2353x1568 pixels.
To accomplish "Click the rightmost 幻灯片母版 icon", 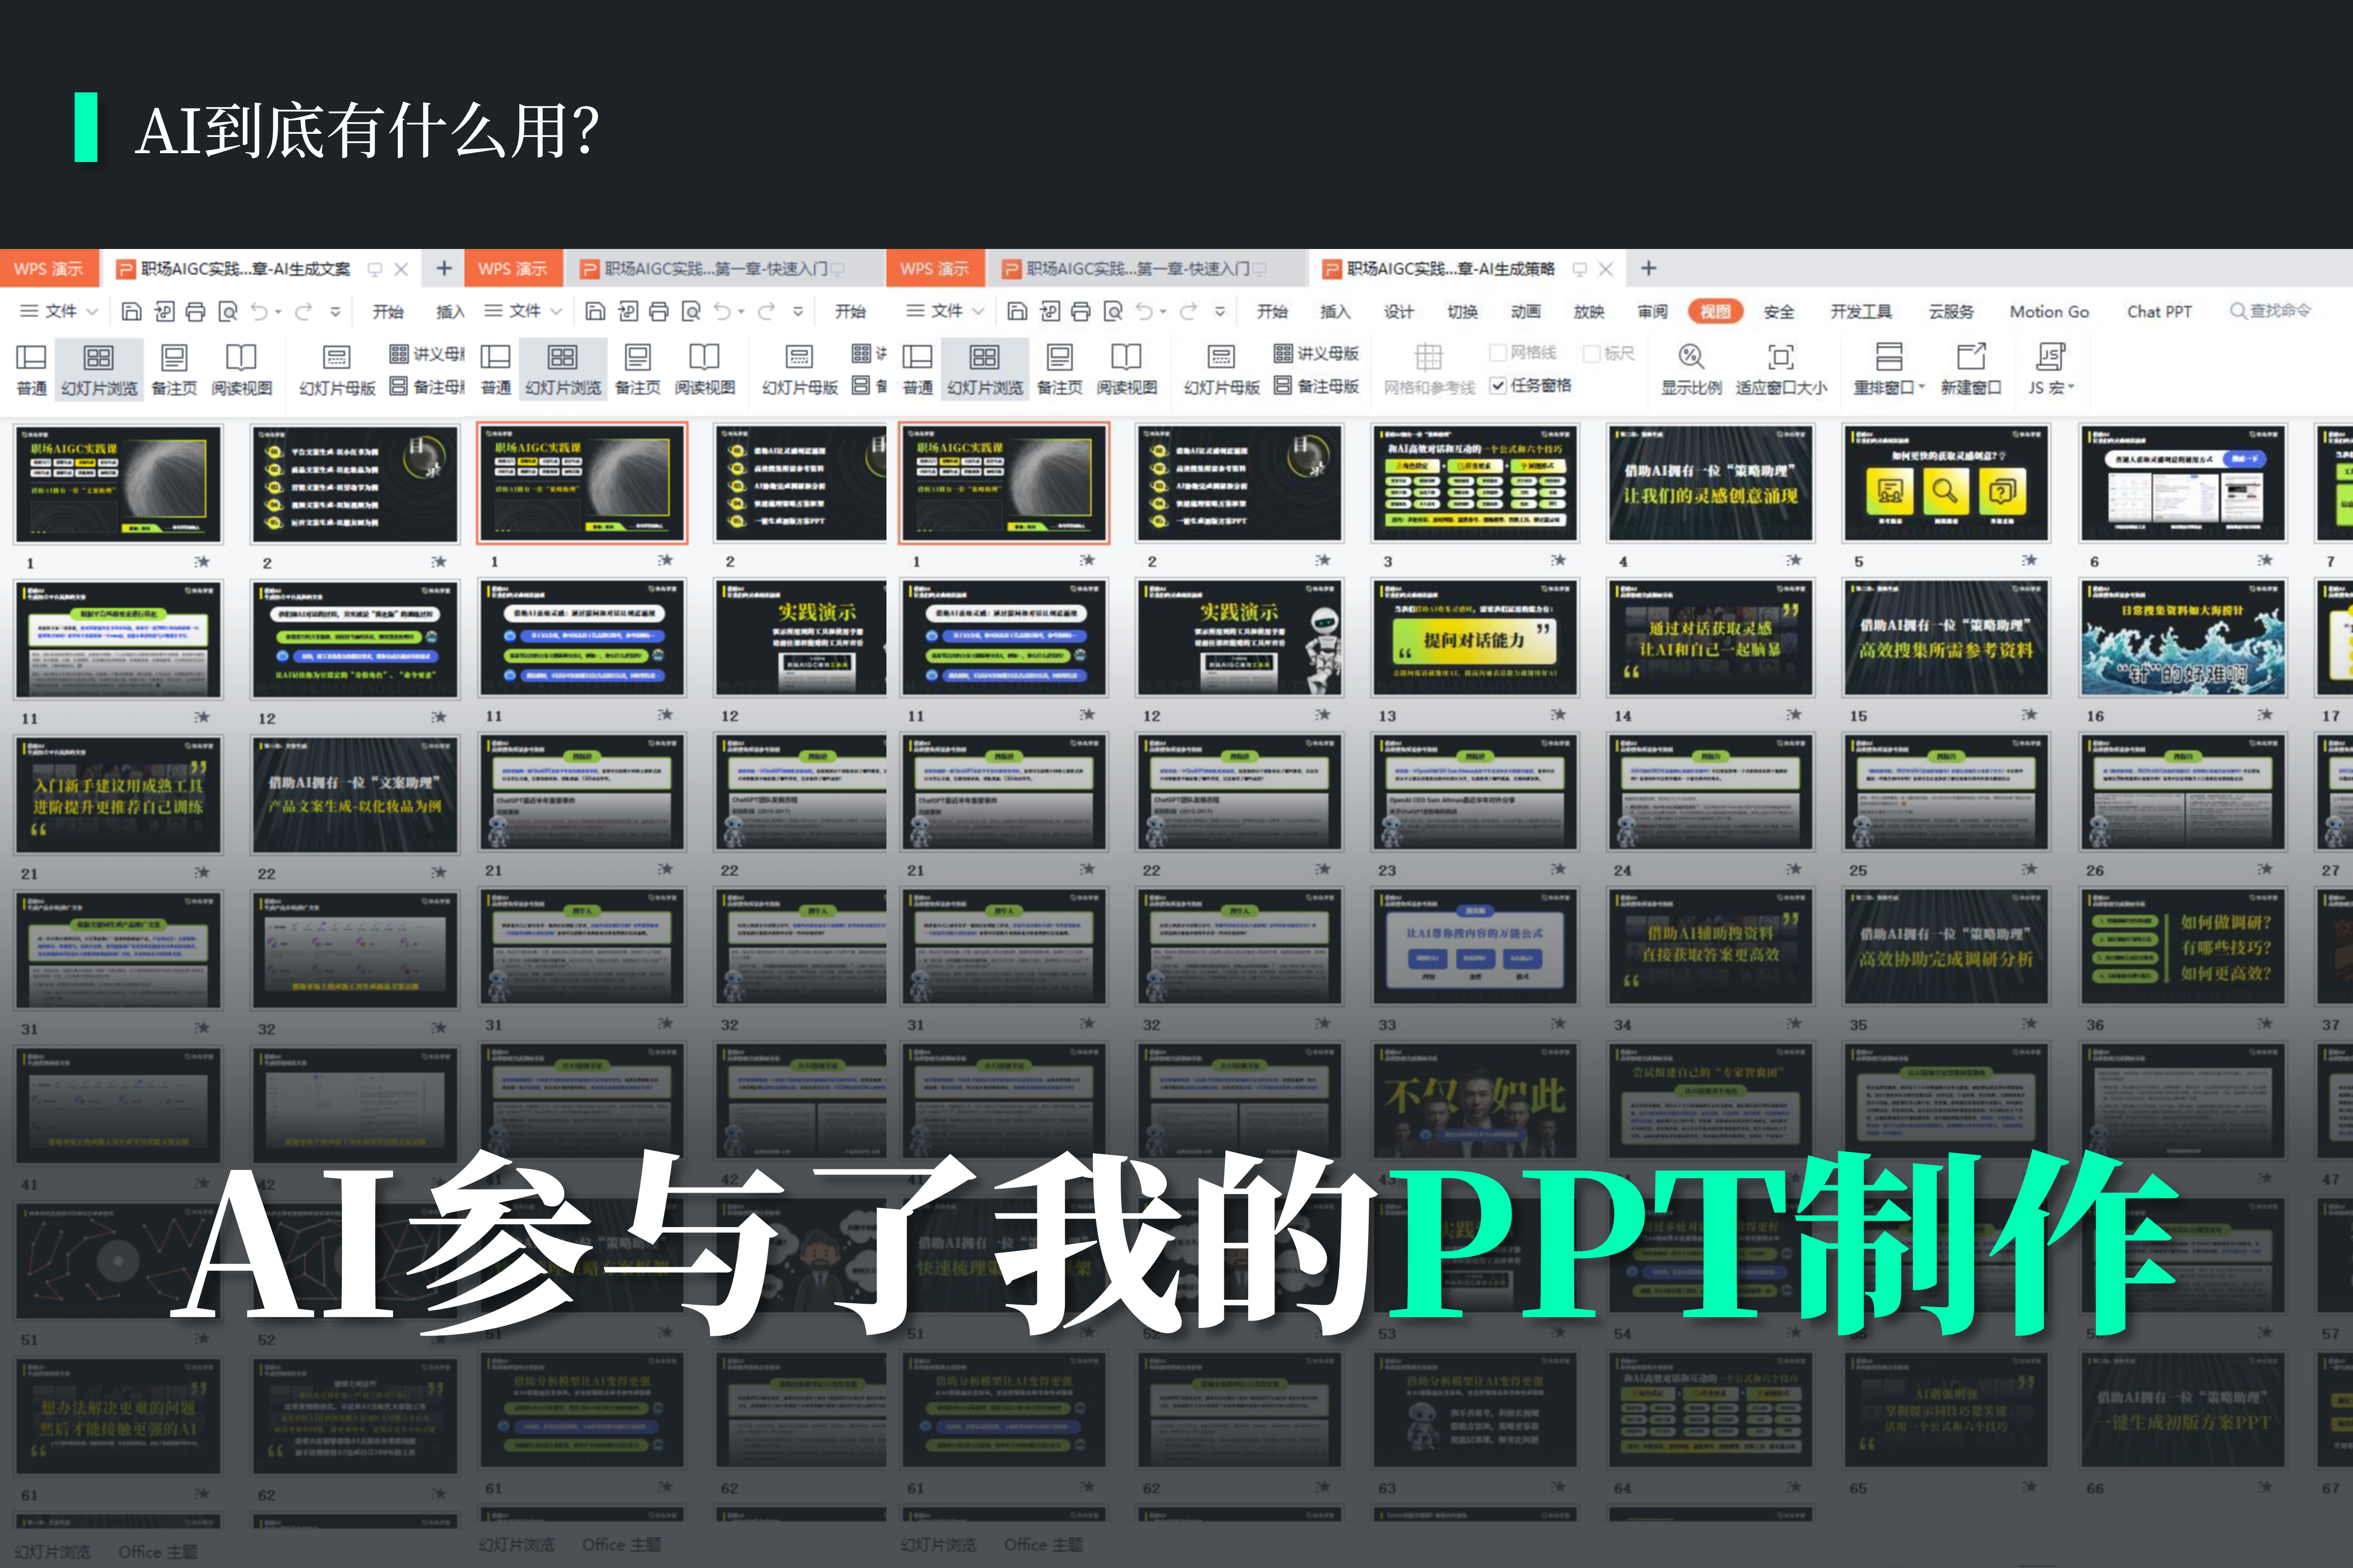I will coord(1221,358).
